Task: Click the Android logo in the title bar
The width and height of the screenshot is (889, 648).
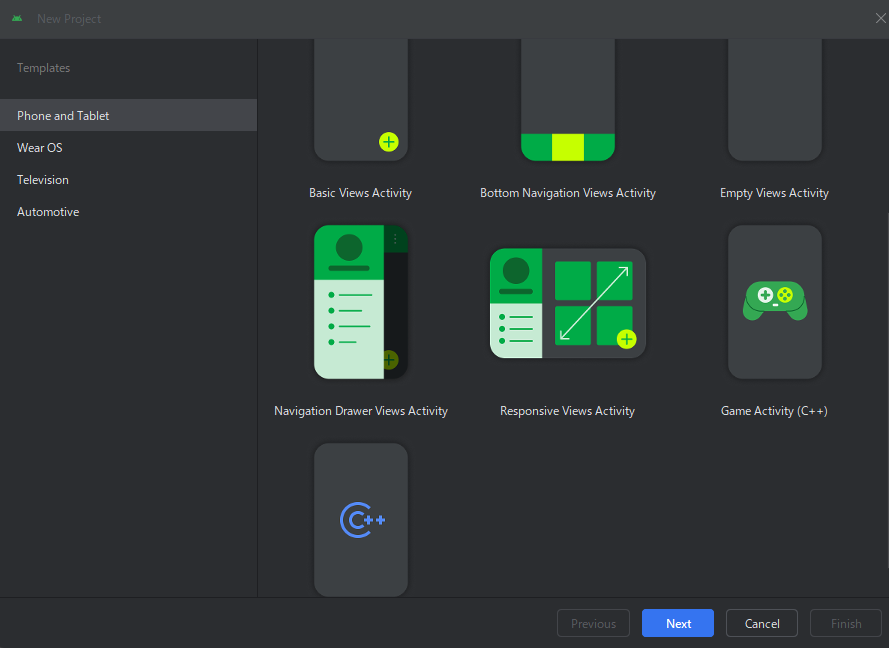Action: pos(17,19)
